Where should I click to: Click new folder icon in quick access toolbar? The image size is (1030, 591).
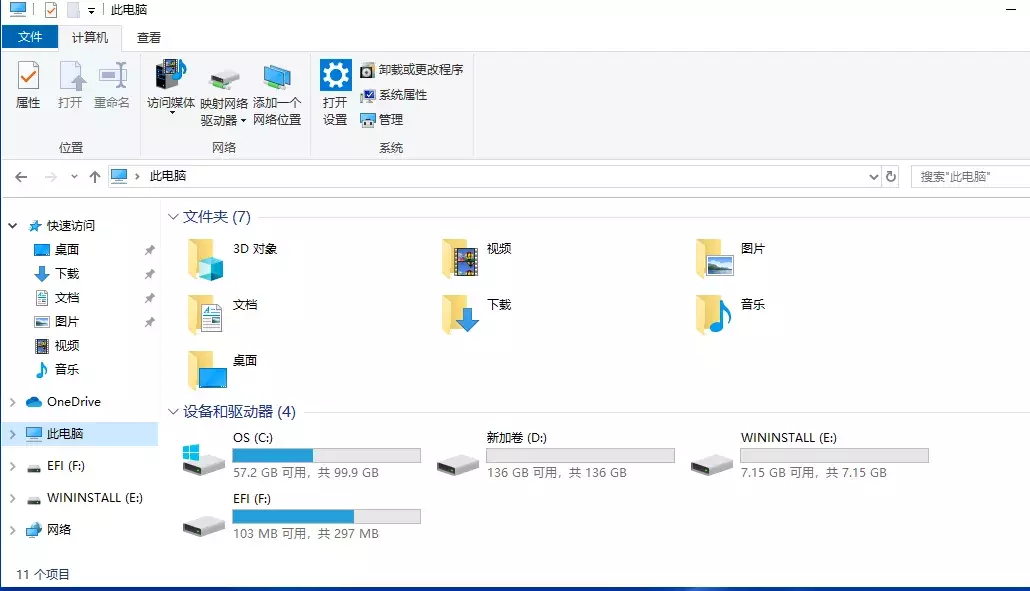pyautogui.click(x=73, y=10)
